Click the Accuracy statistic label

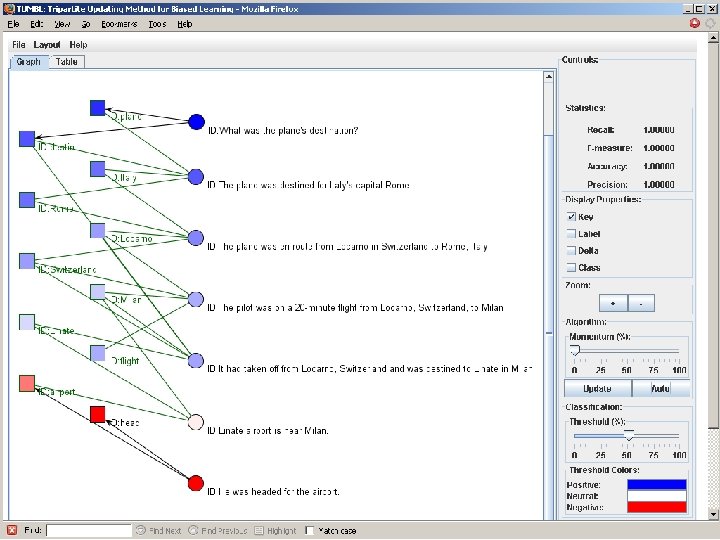coord(607,166)
